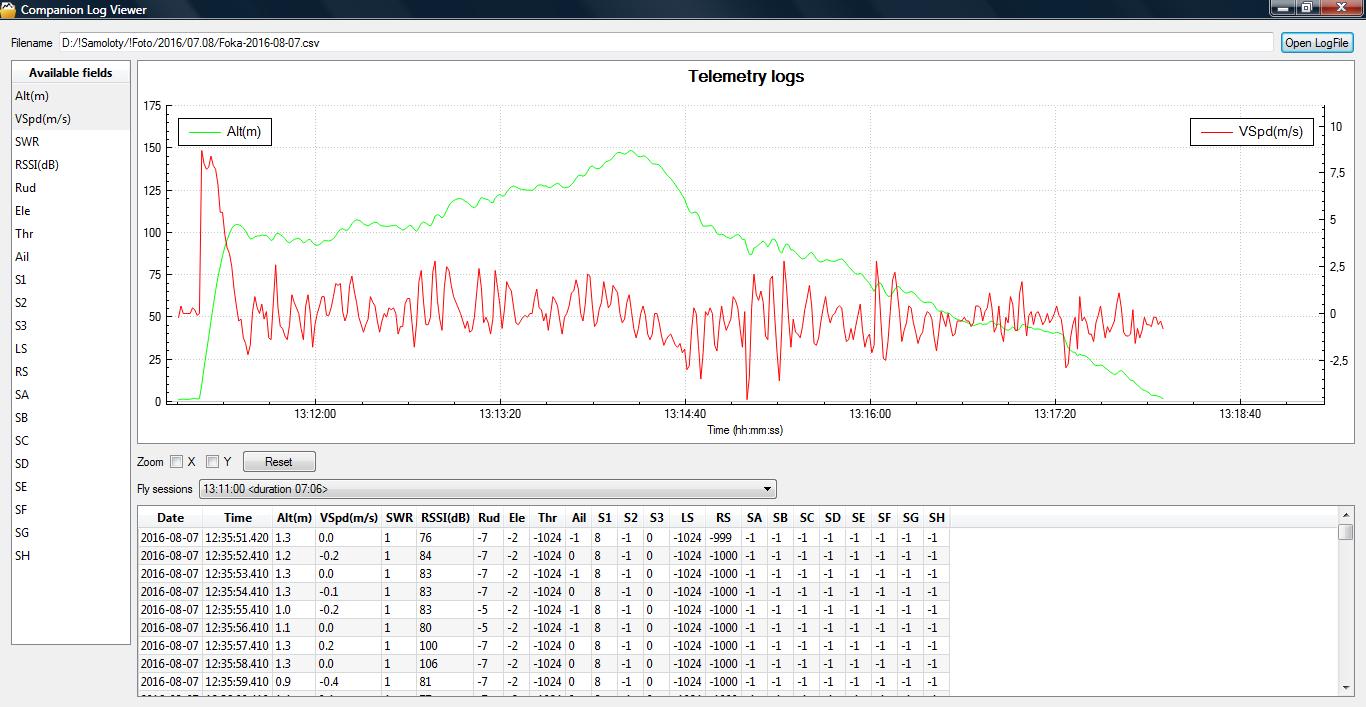This screenshot has width=1366, height=707.
Task: Click the red VSpd(m/s) legend entry
Action: click(x=1251, y=131)
